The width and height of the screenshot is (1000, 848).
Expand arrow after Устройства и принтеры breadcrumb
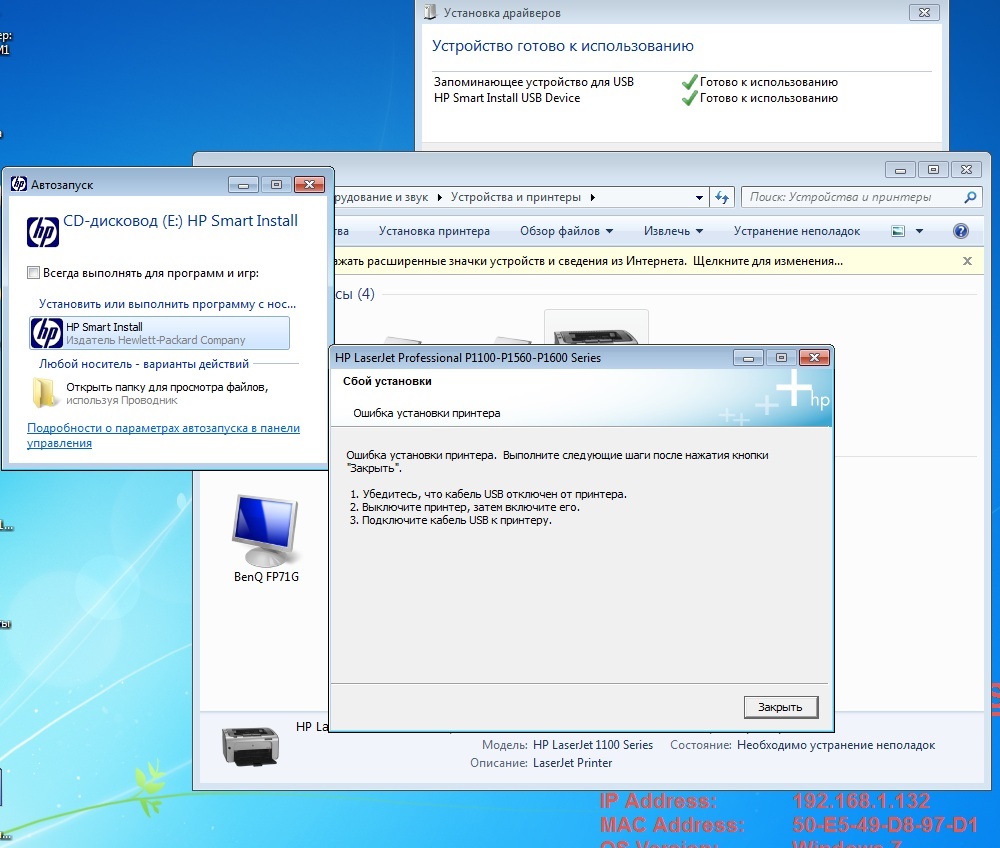[592, 198]
